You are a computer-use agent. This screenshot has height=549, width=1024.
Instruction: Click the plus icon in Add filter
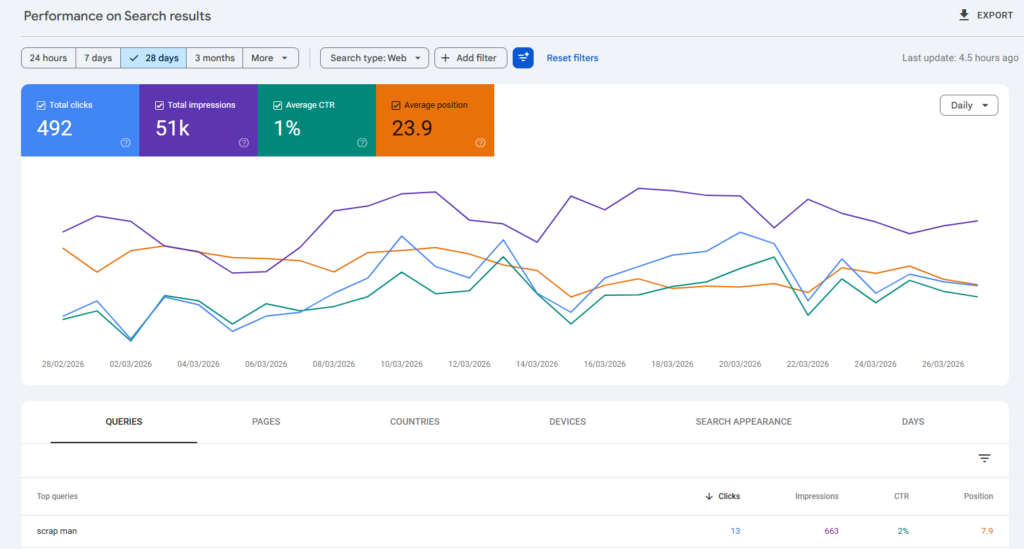[446, 58]
